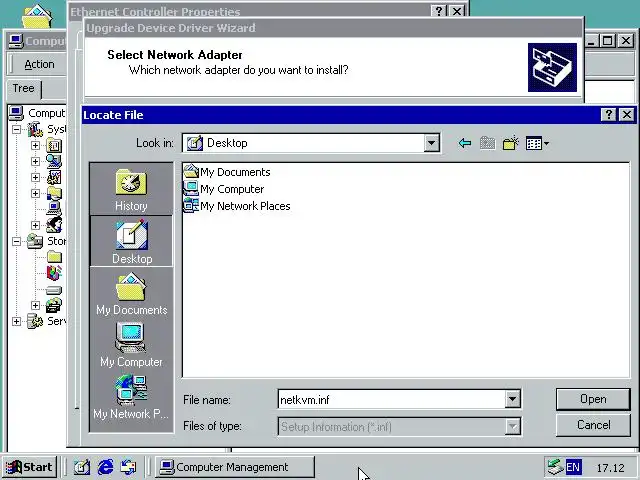640x480 pixels.
Task: Open the Look in dropdown arrow
Action: 431,143
